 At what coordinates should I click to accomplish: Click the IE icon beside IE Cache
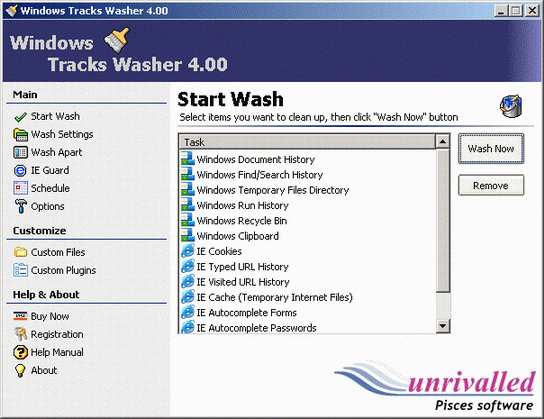pos(188,297)
